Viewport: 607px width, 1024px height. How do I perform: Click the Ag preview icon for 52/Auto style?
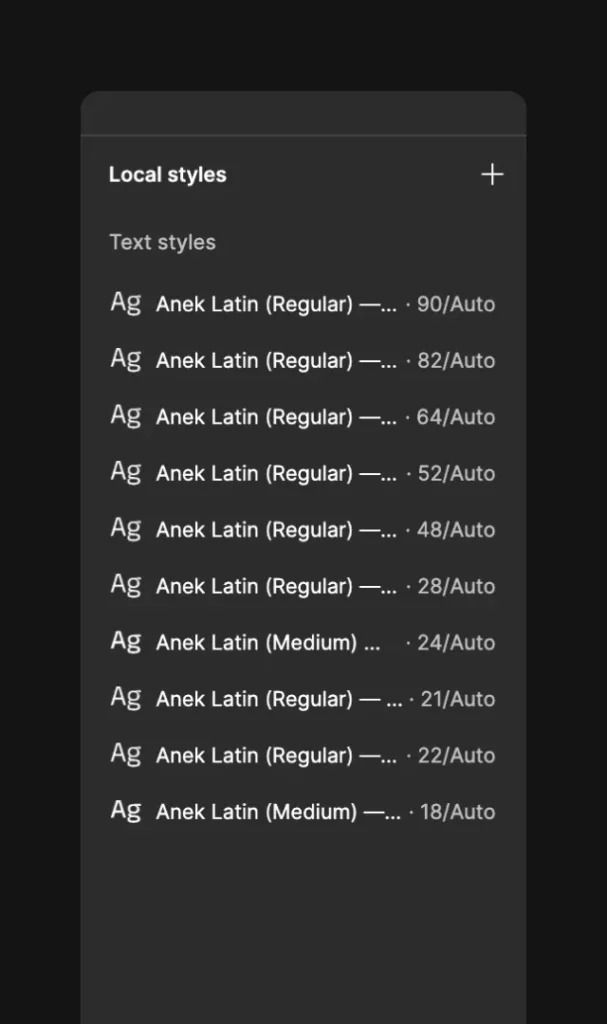(126, 472)
